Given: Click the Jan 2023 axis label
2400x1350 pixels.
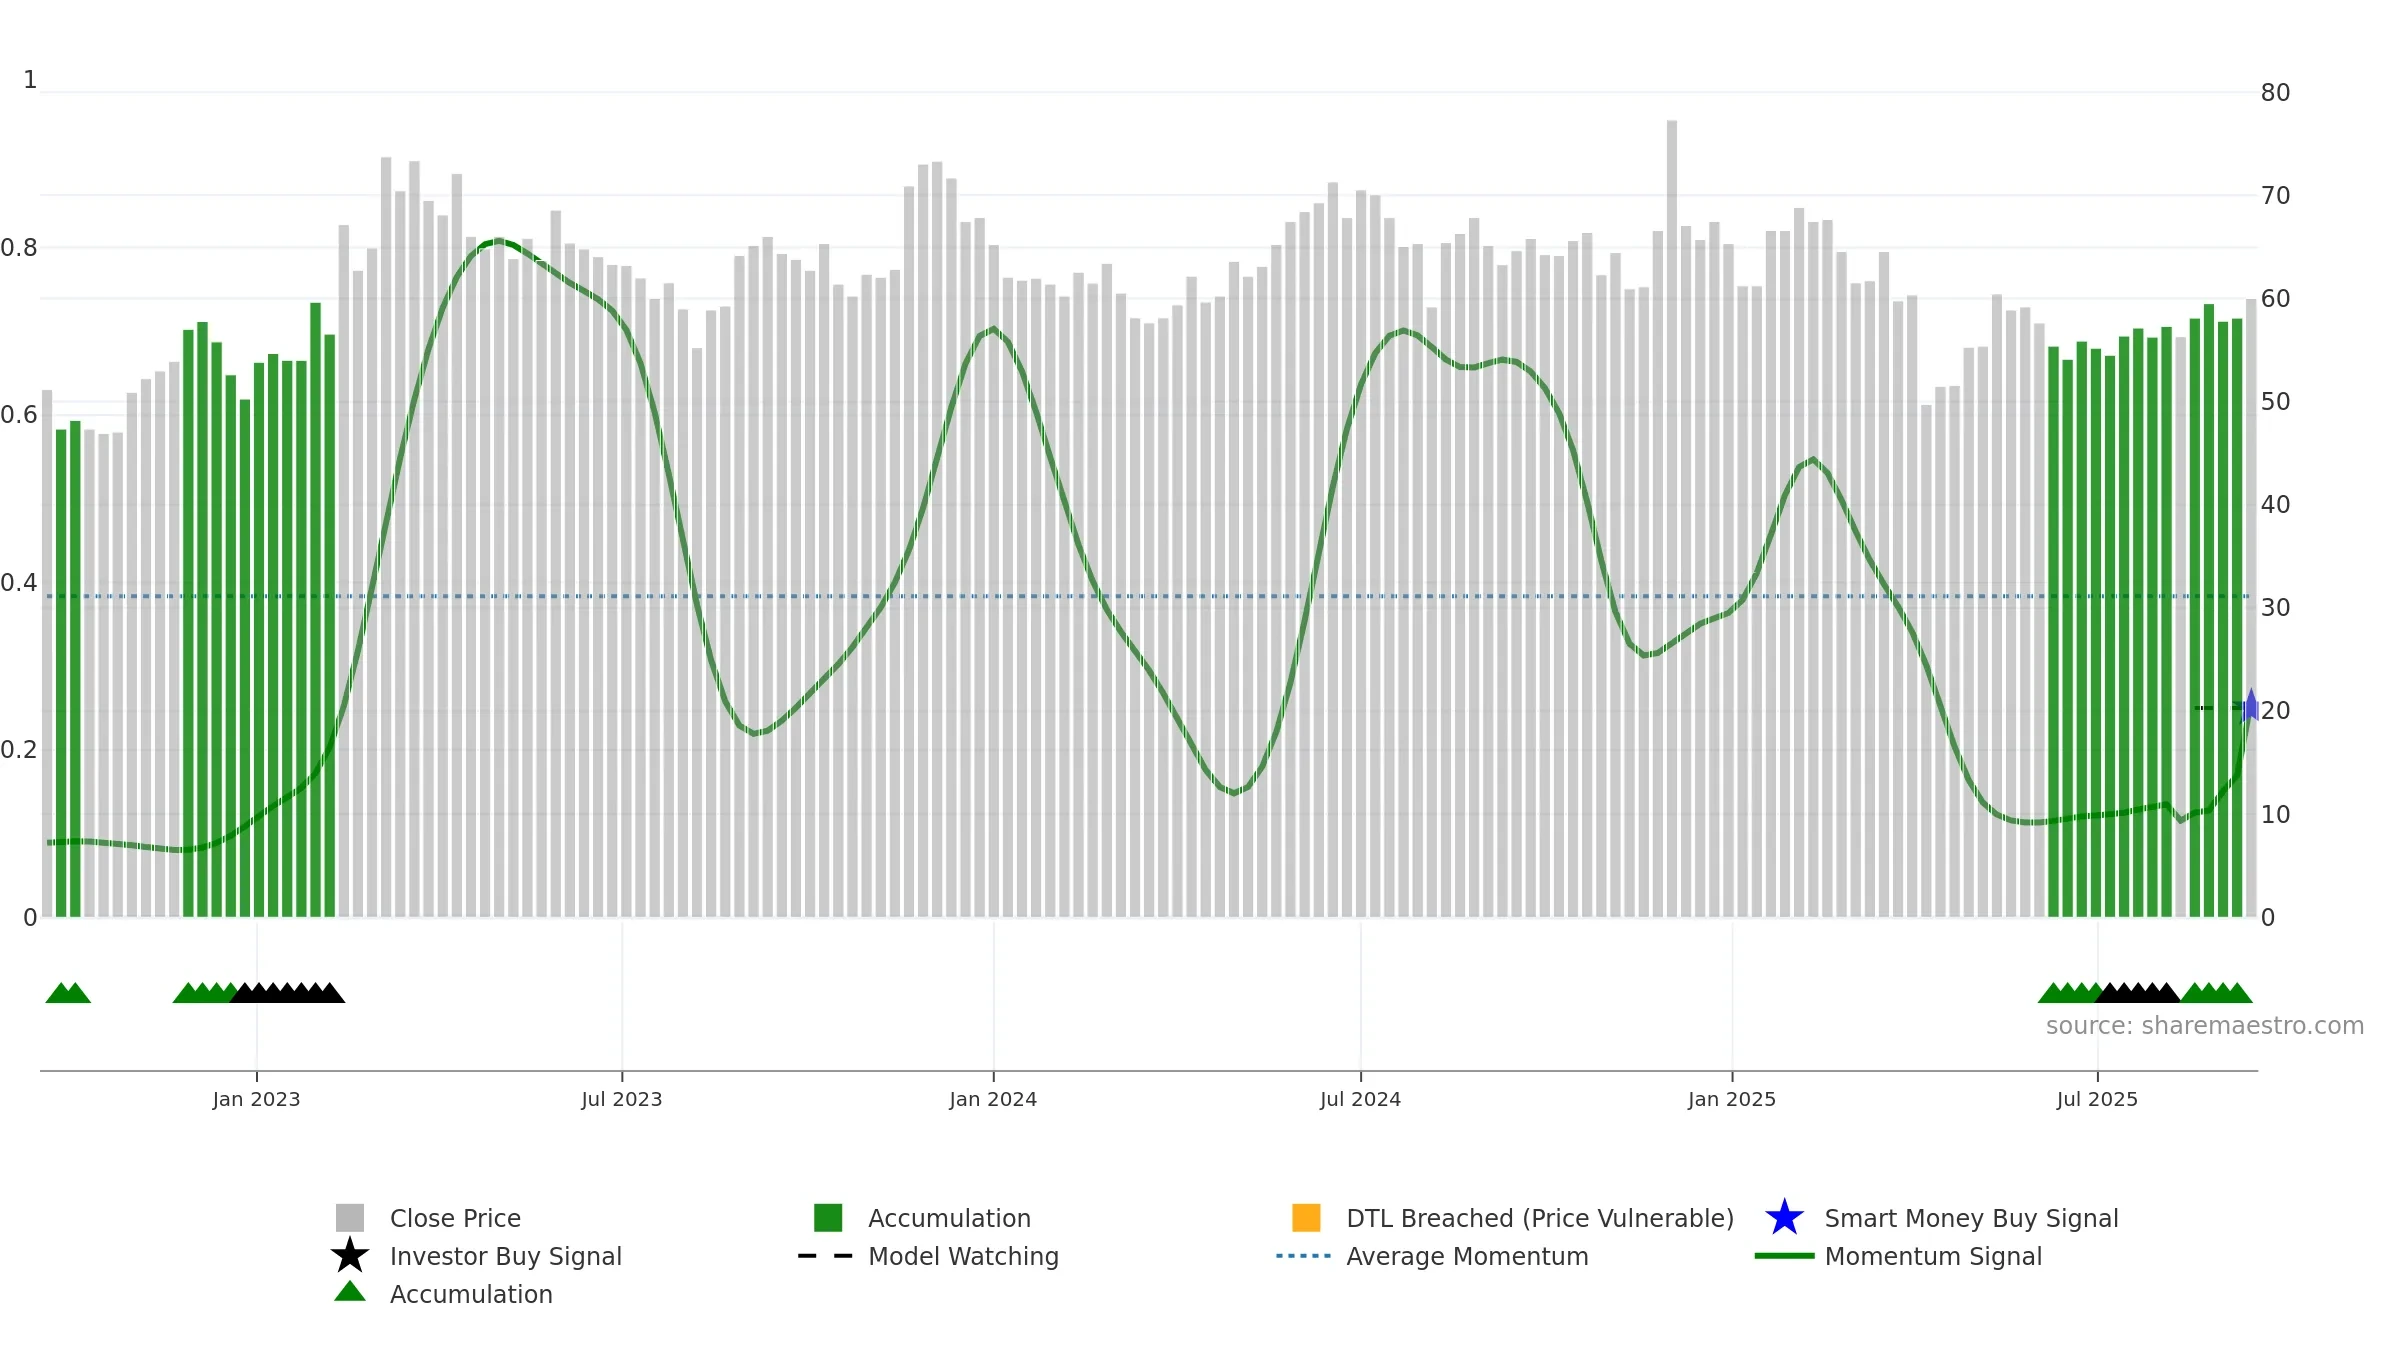Looking at the screenshot, I should pos(256,1099).
